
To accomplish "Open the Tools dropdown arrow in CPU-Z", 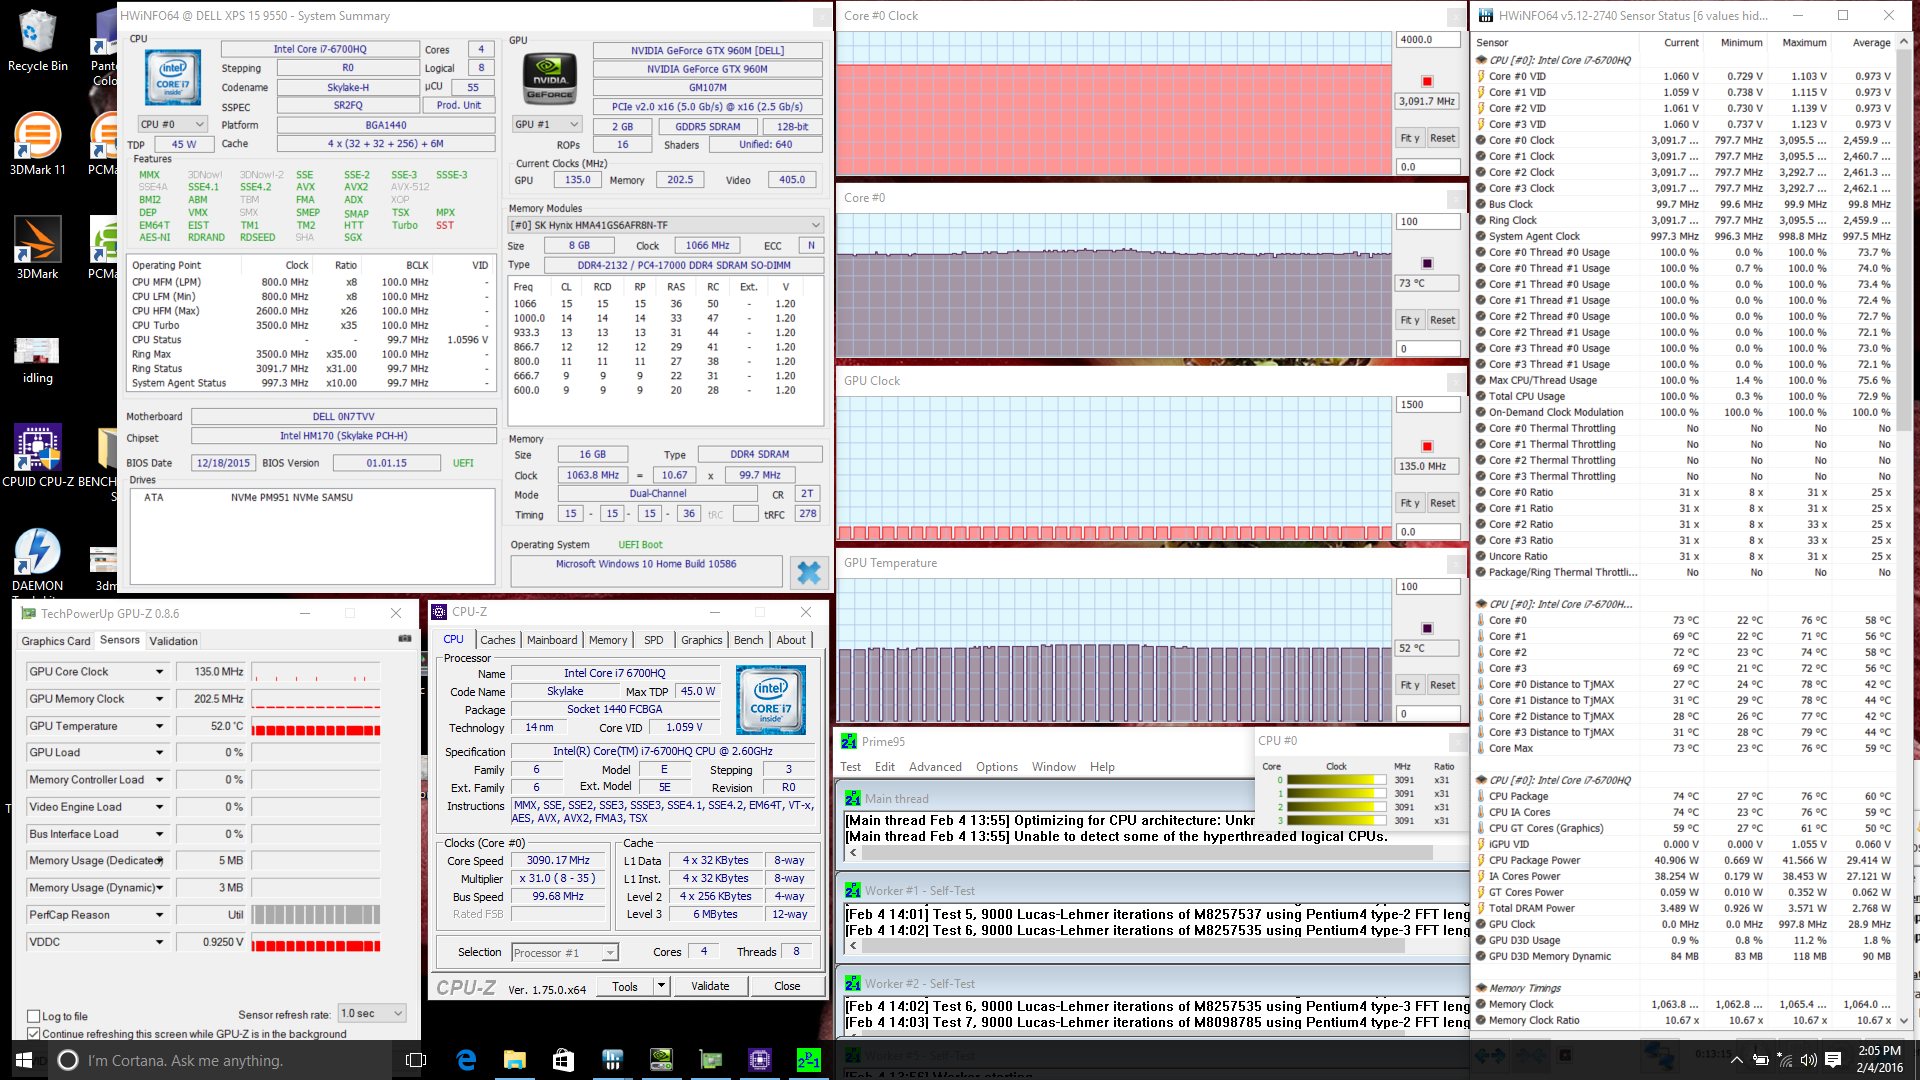I will point(661,986).
